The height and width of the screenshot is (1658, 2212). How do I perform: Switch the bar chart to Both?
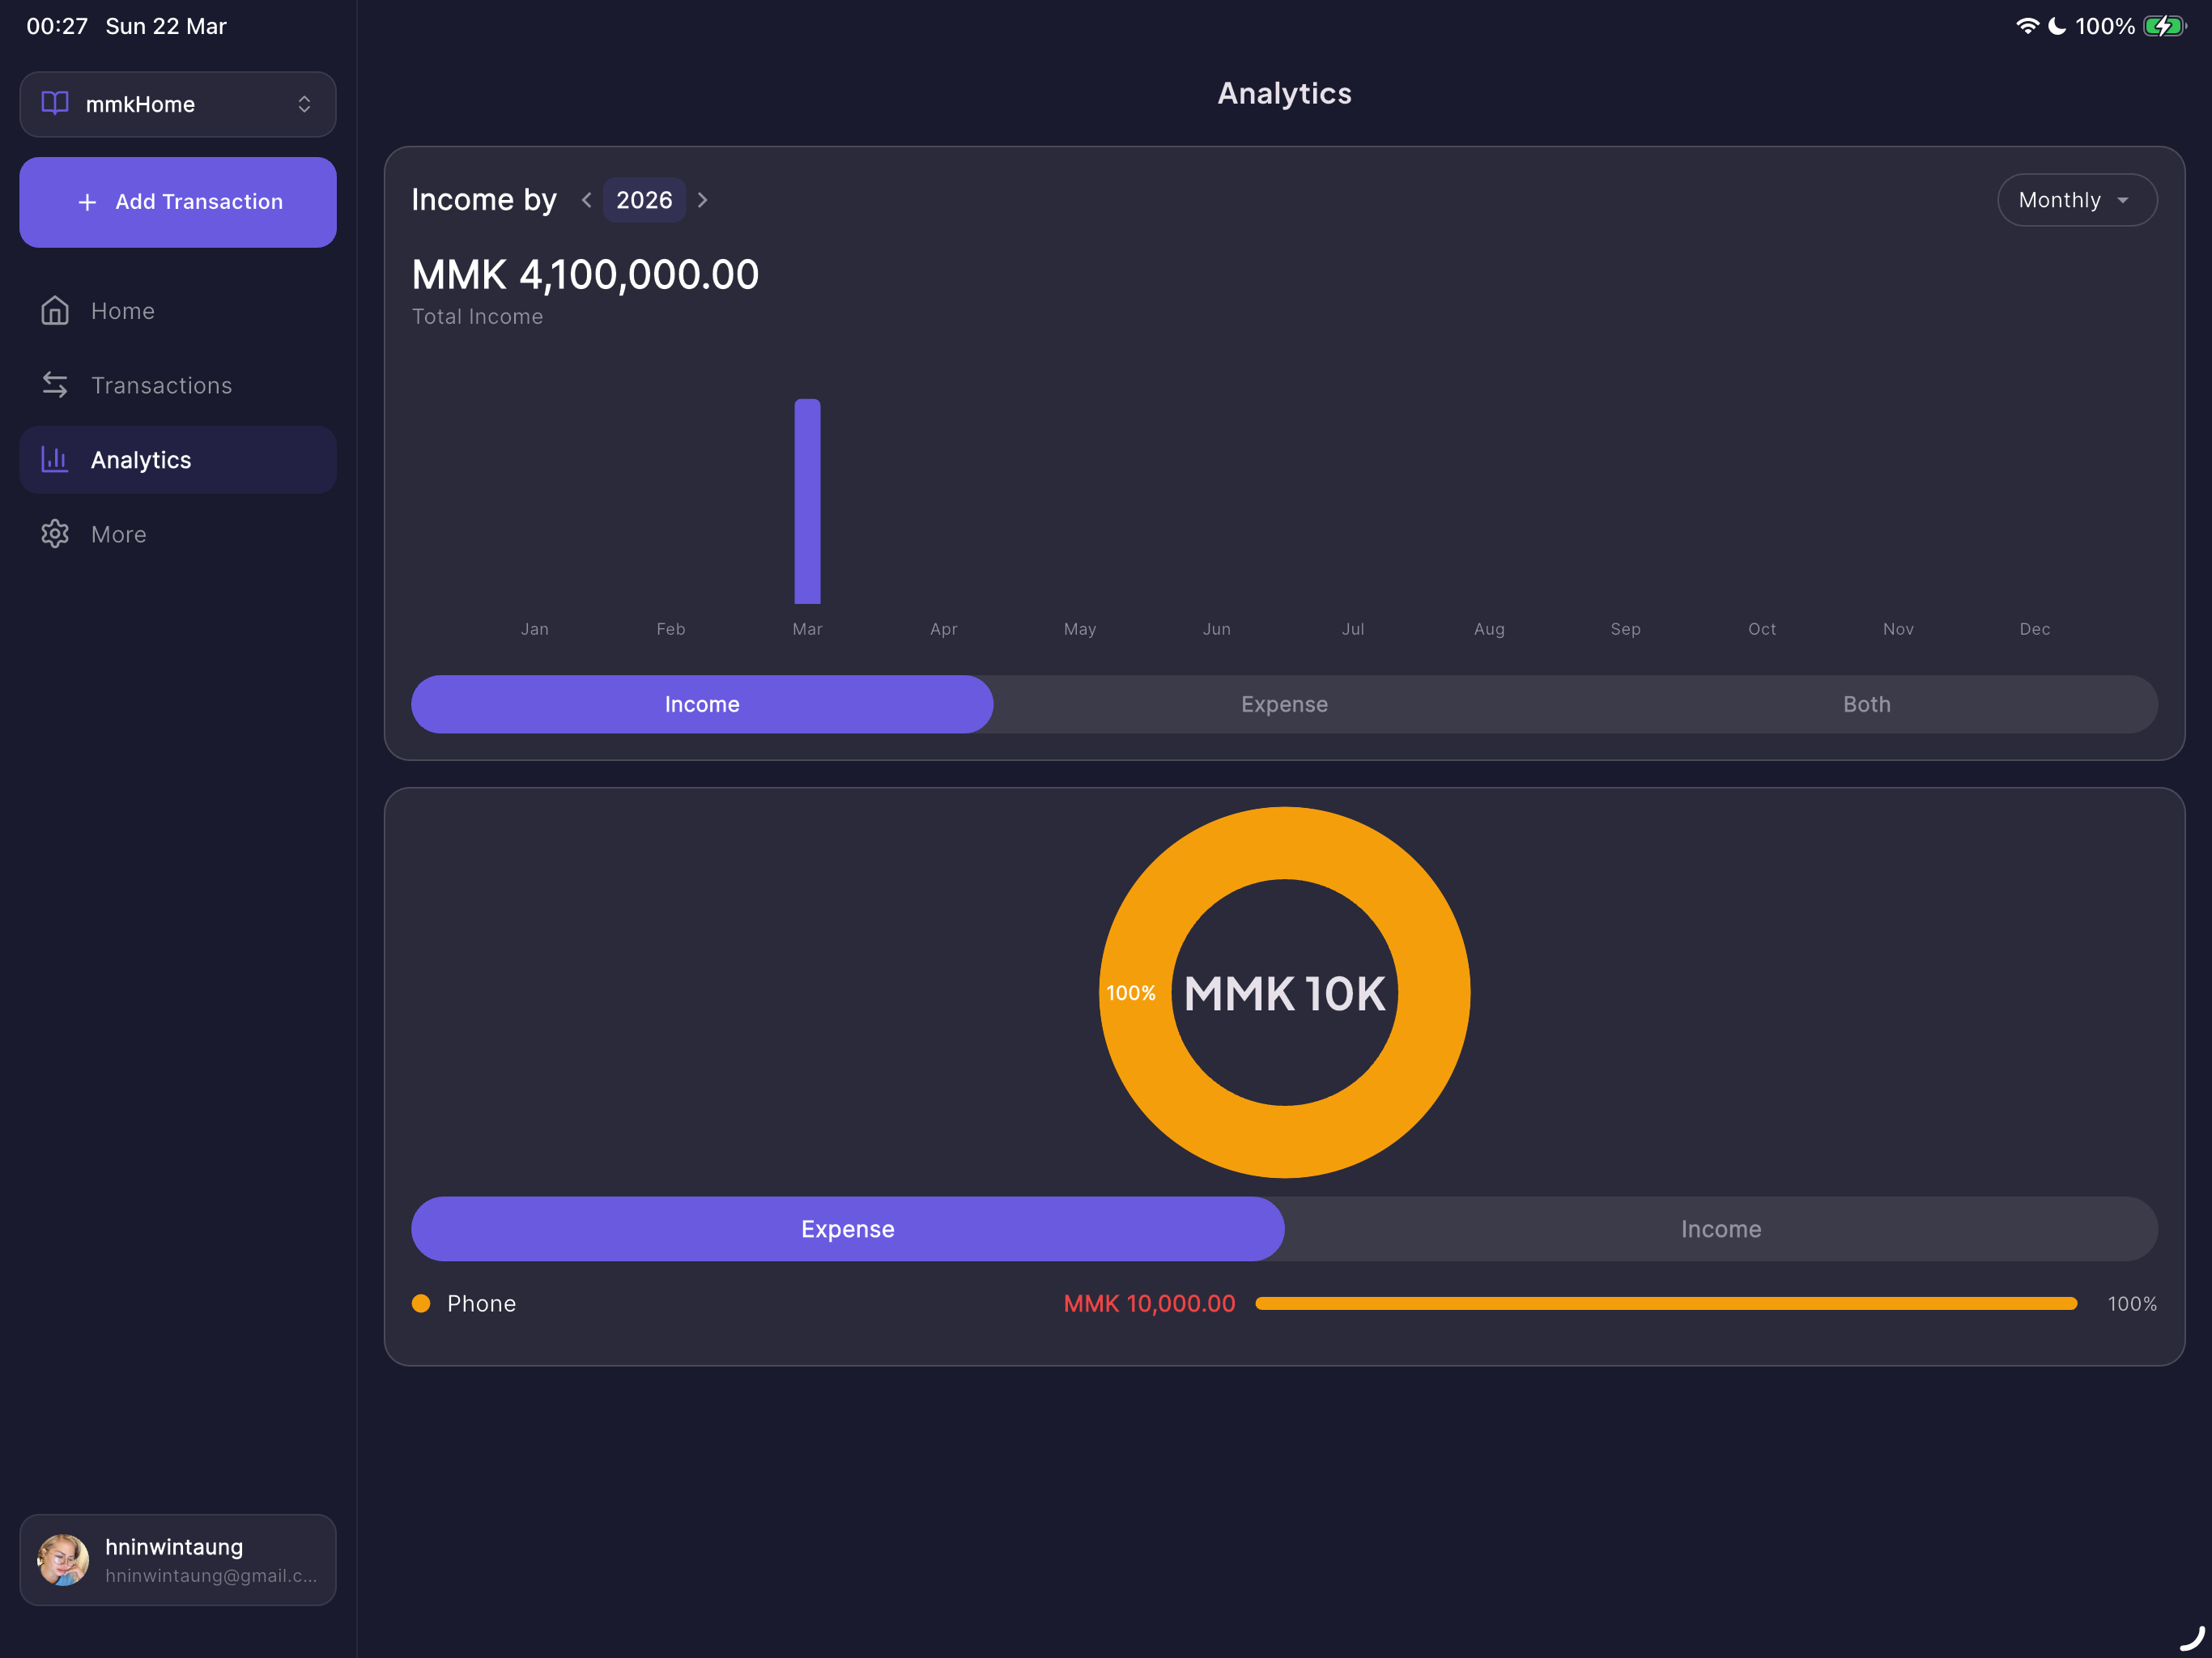[1866, 704]
